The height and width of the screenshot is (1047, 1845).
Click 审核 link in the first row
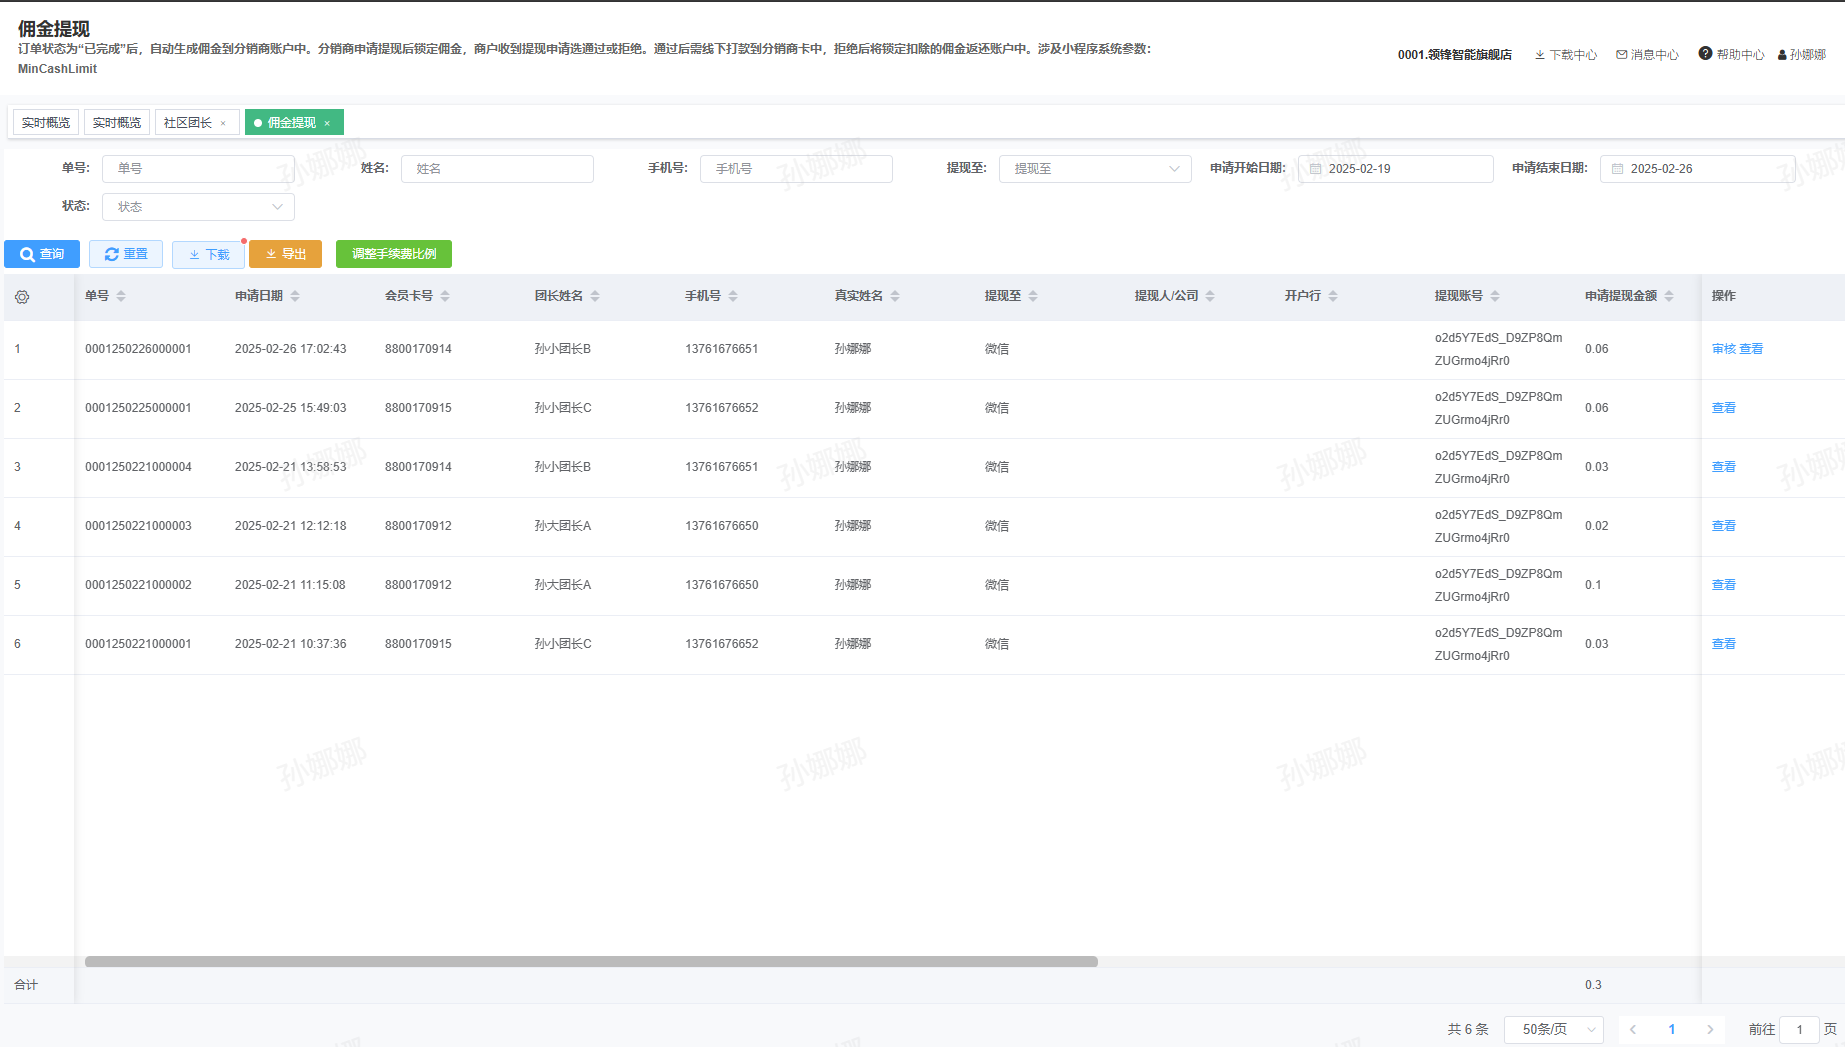click(x=1723, y=349)
